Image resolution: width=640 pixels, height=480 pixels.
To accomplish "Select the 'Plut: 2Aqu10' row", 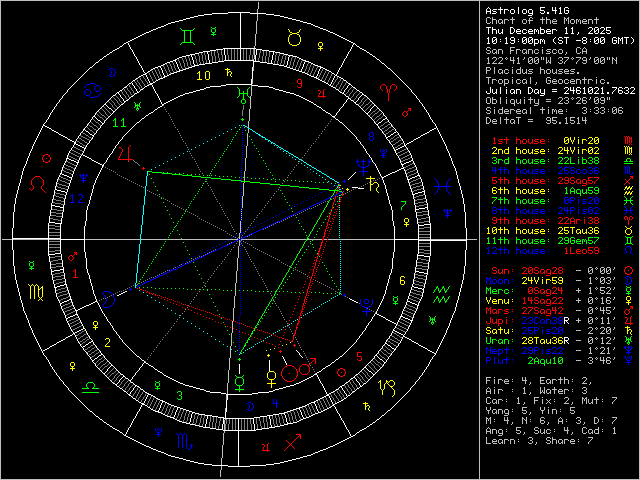I will 559,361.
